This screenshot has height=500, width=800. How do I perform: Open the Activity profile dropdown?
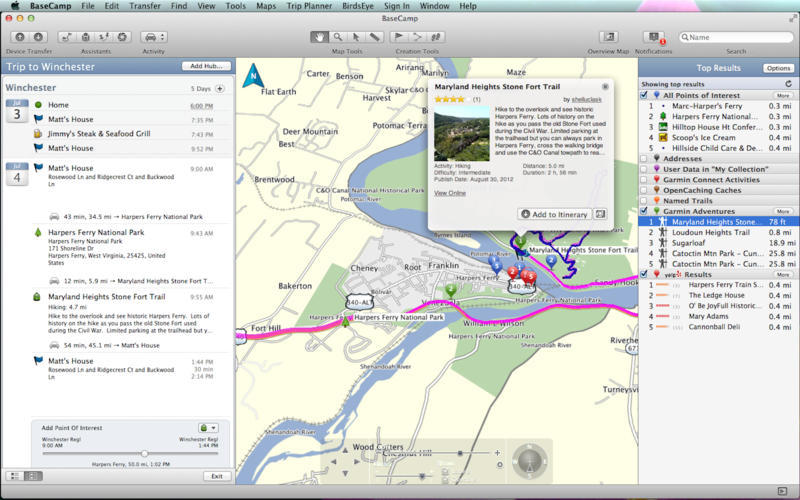coord(154,37)
